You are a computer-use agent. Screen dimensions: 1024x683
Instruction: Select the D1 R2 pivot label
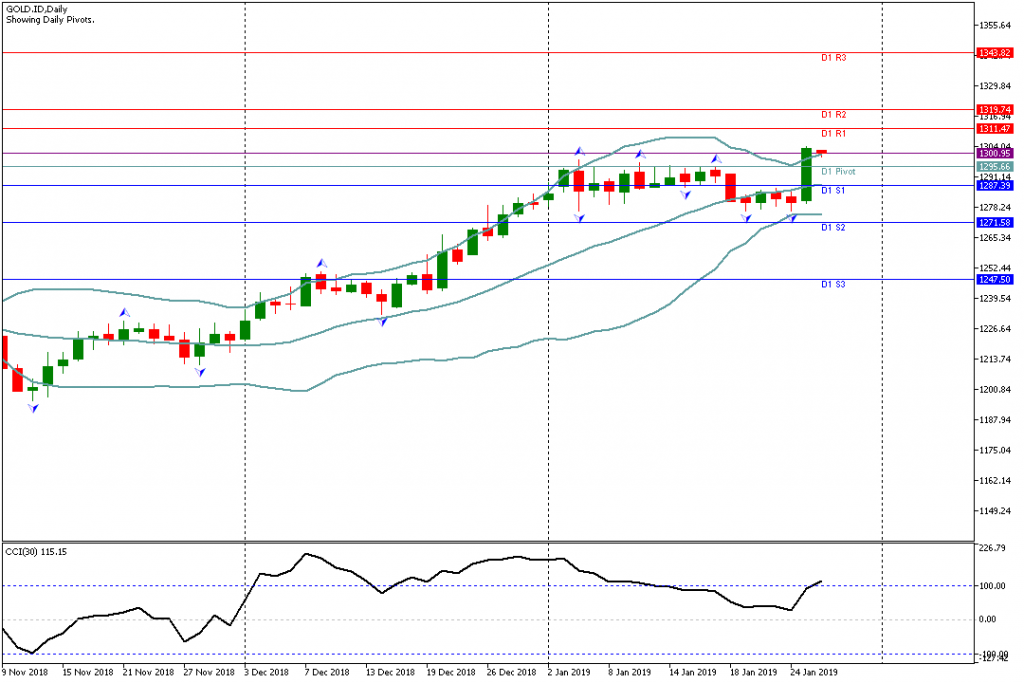[x=834, y=115]
